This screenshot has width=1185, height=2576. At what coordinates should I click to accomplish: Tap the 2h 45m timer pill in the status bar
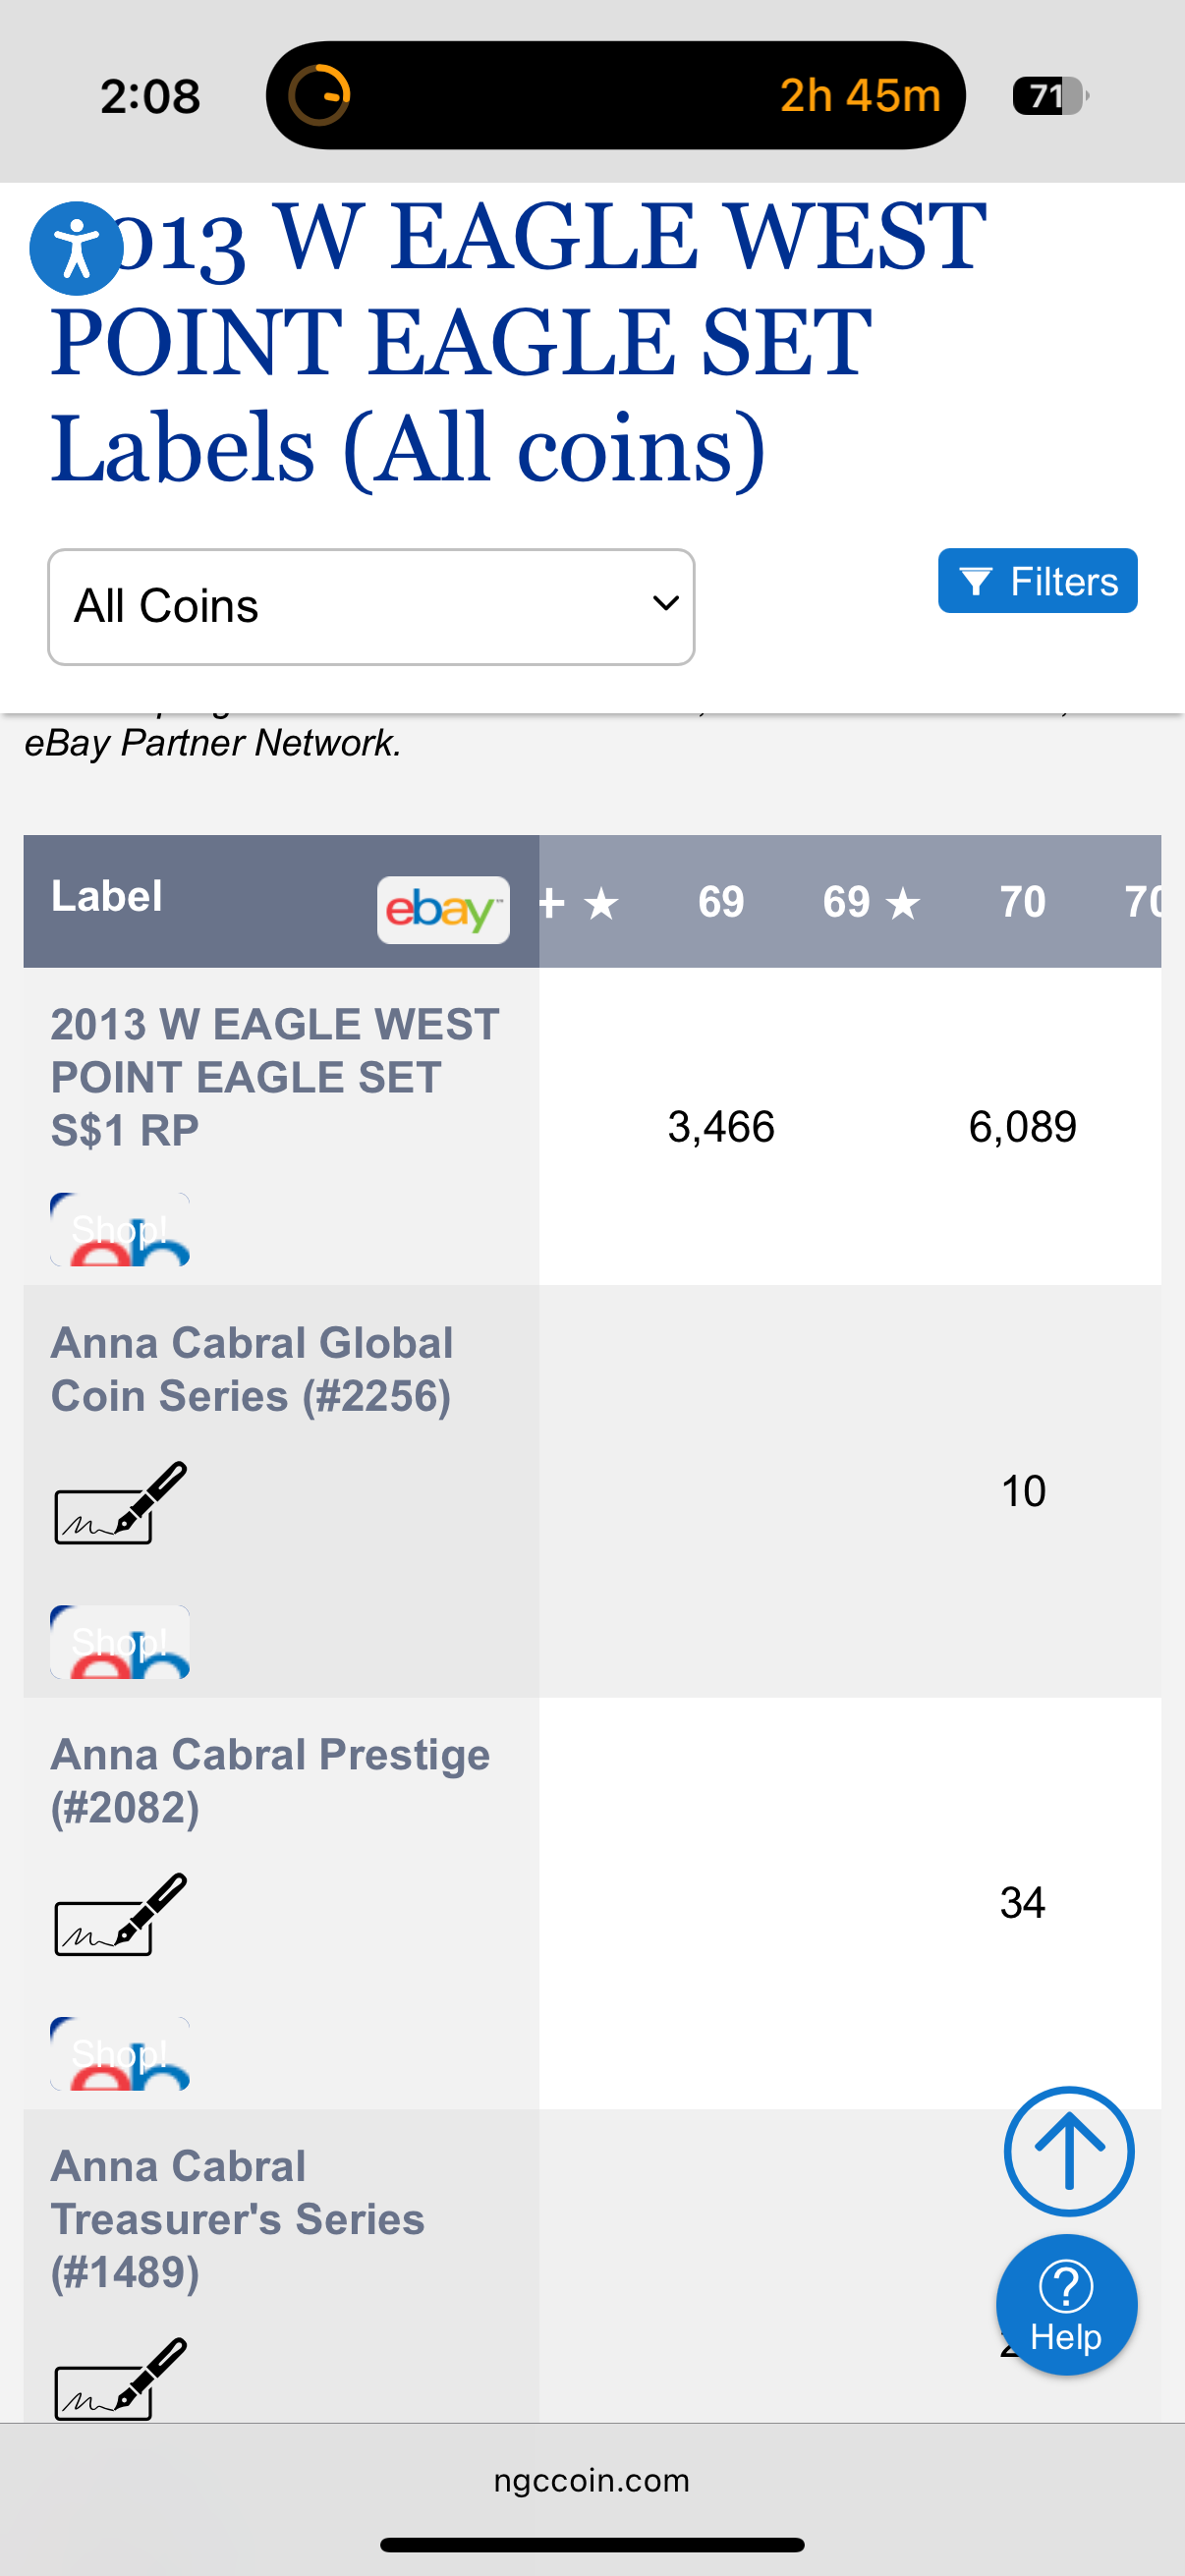pyautogui.click(x=862, y=96)
